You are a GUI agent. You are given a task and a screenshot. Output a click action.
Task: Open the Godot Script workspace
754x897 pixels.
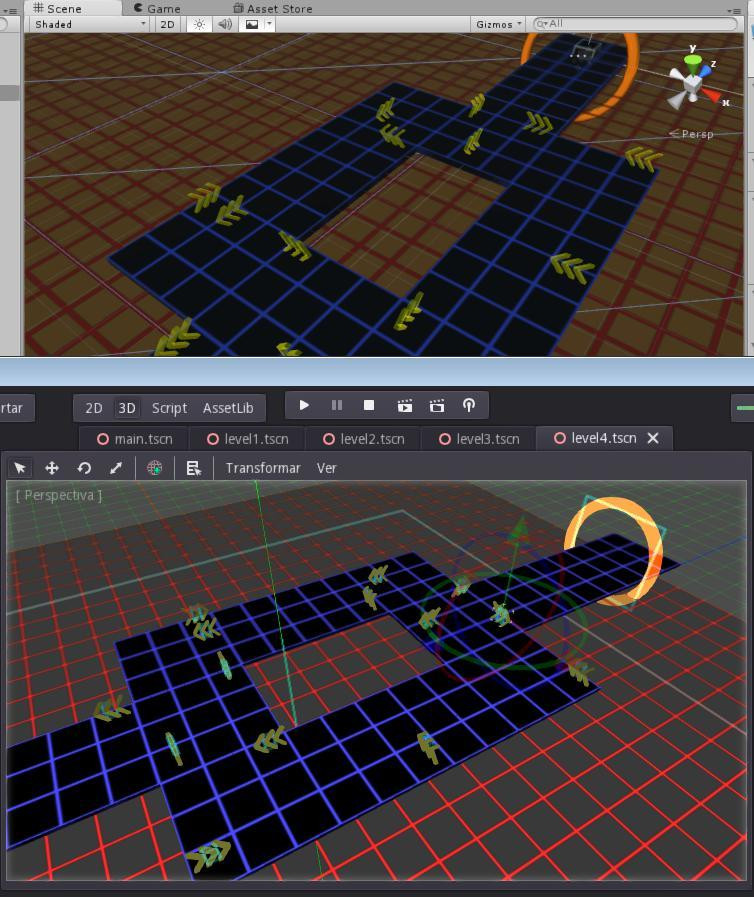169,408
